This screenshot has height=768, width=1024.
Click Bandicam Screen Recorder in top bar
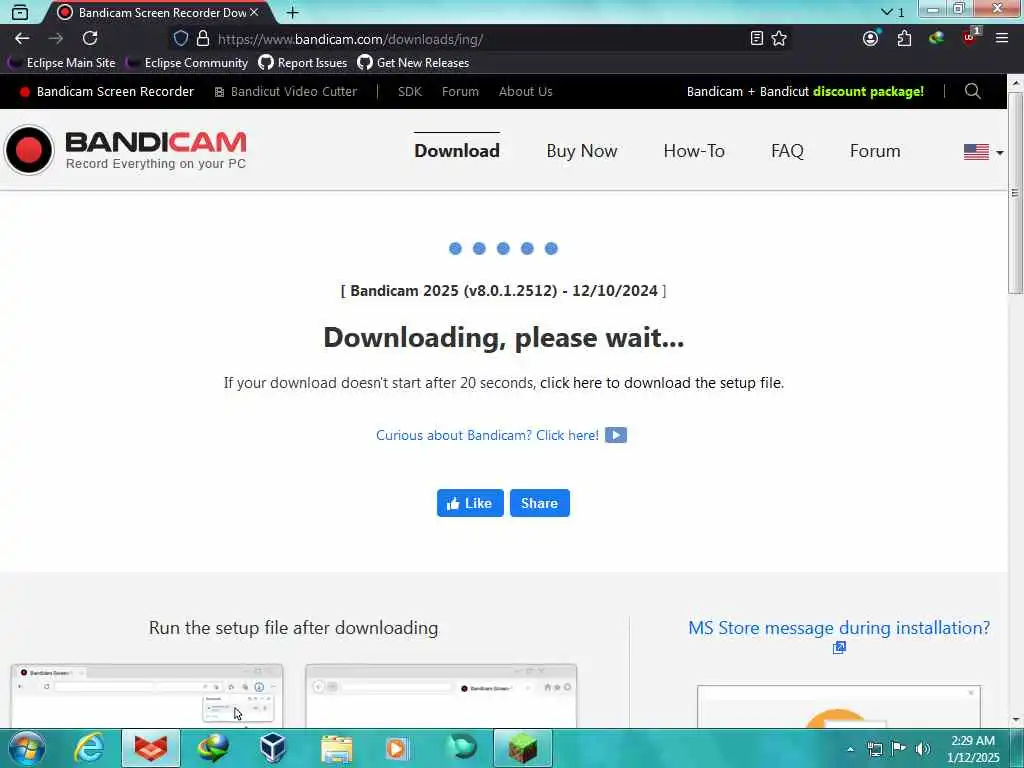click(x=107, y=91)
